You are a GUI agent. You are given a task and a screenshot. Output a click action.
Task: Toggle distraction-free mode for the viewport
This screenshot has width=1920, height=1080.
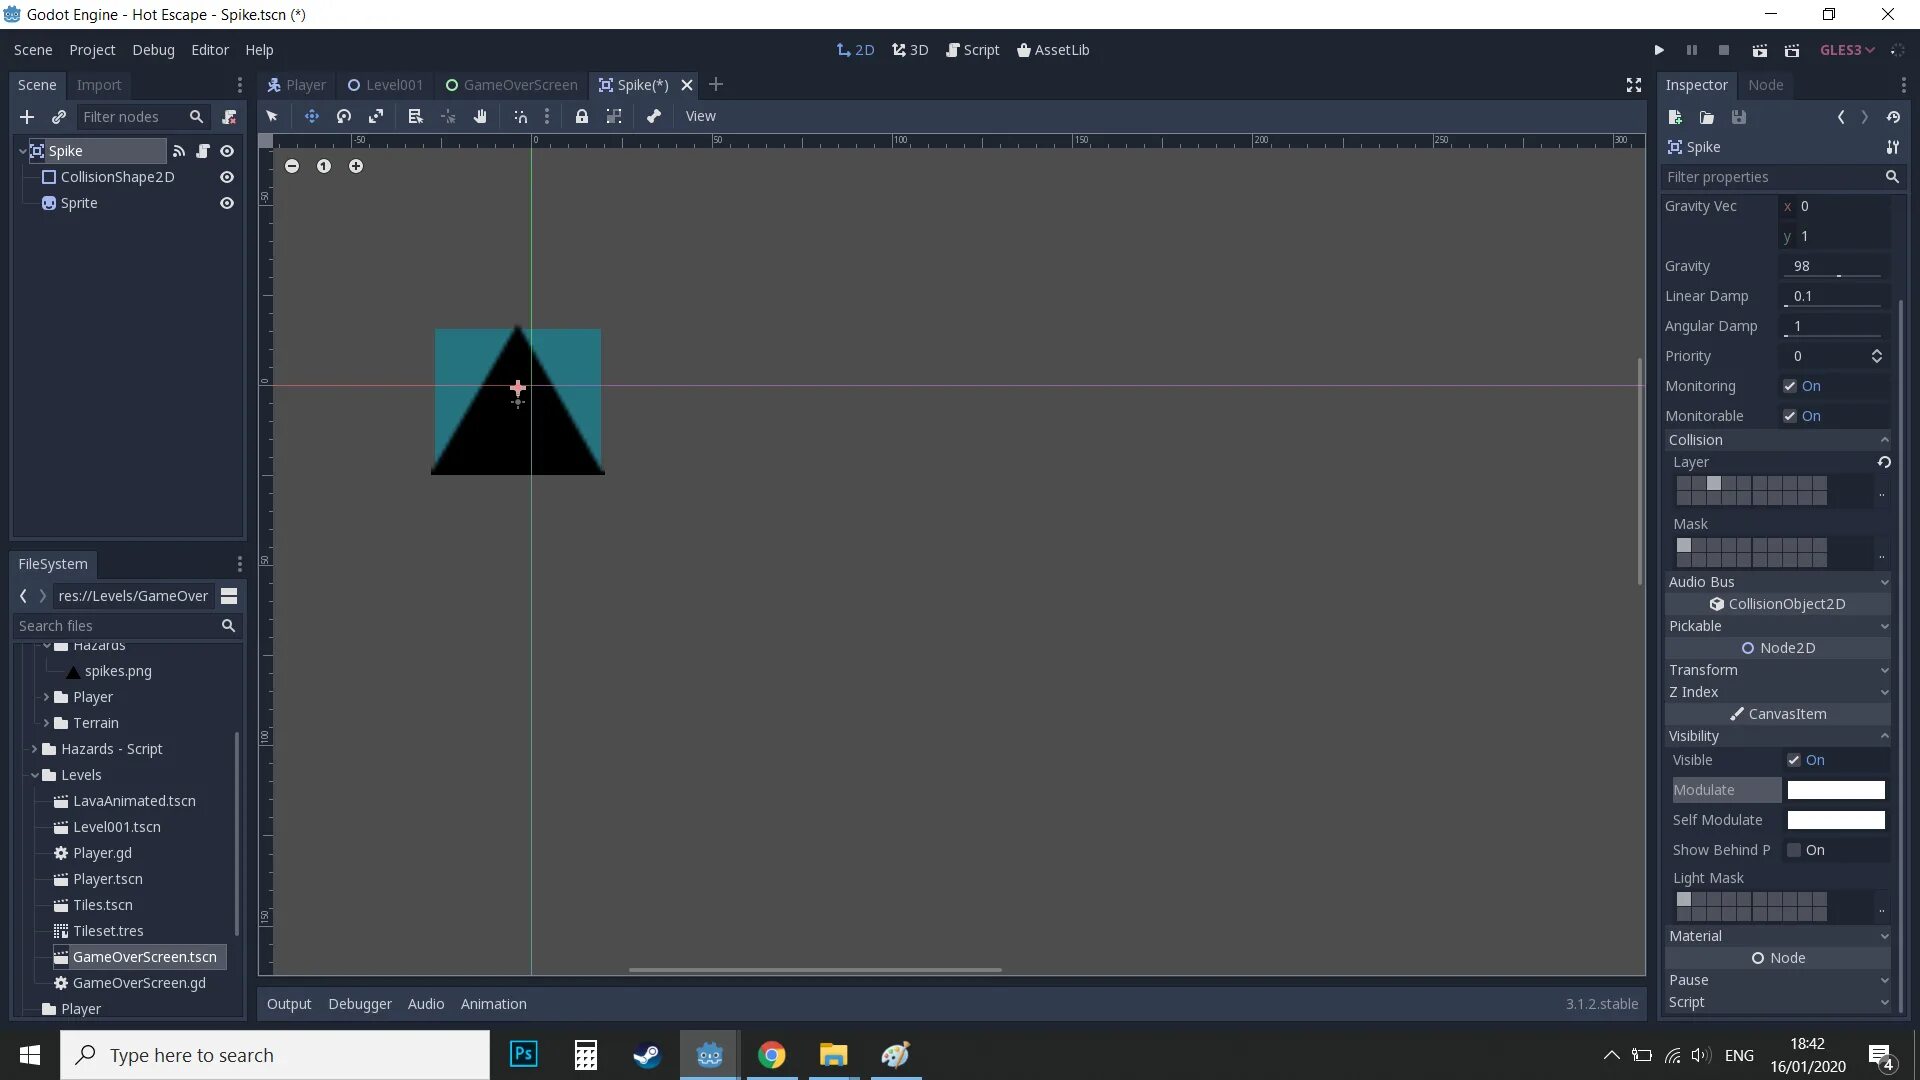coord(1634,85)
